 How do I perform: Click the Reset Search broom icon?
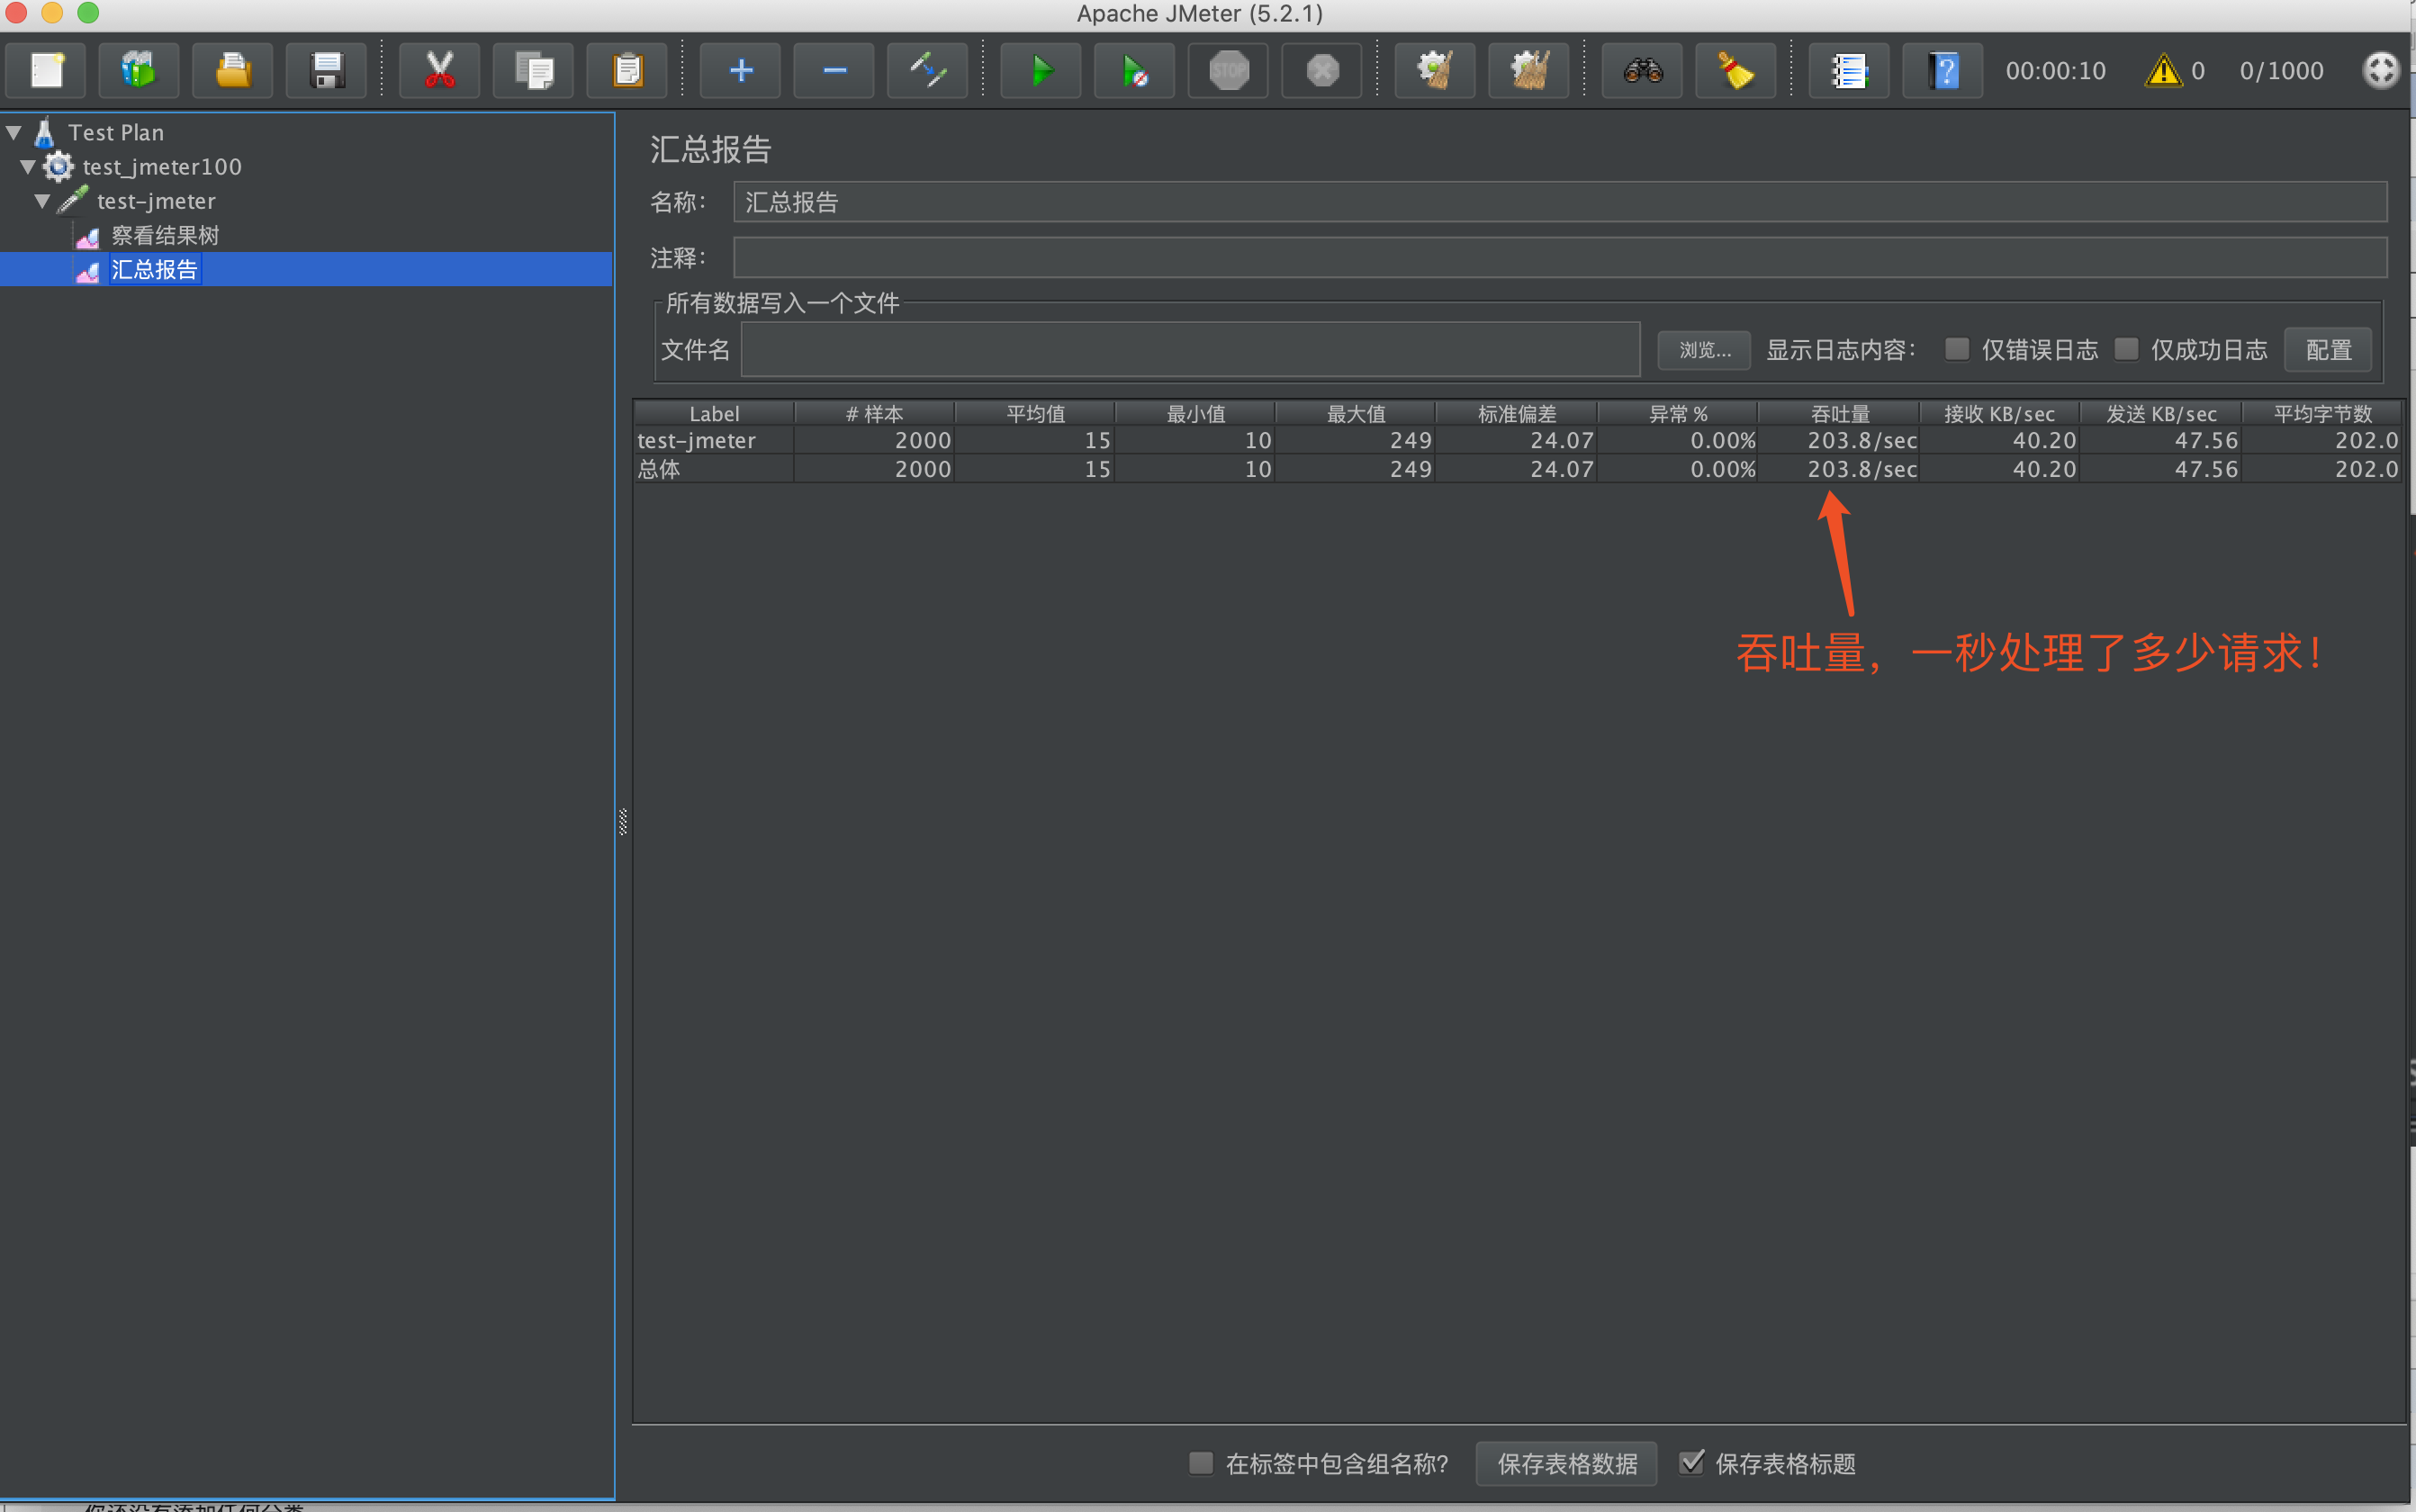[1736, 71]
